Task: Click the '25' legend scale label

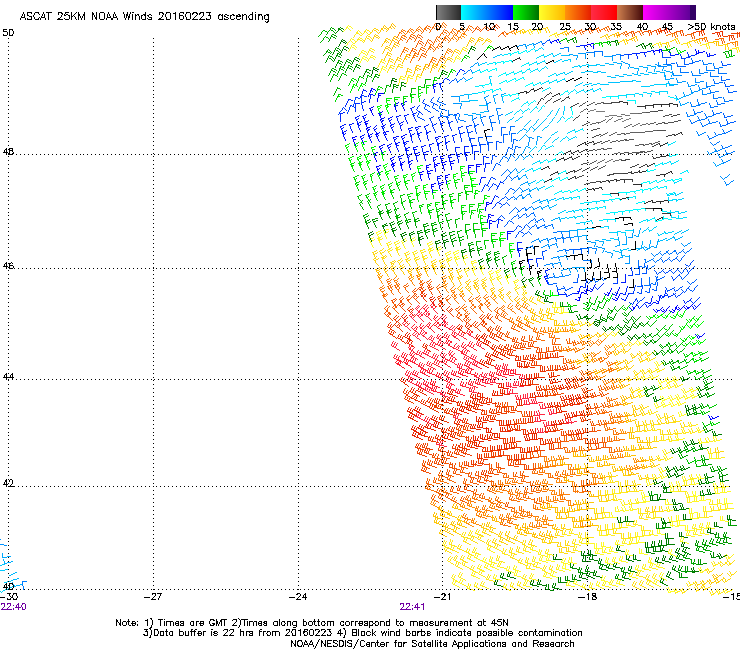Action: 565,27
